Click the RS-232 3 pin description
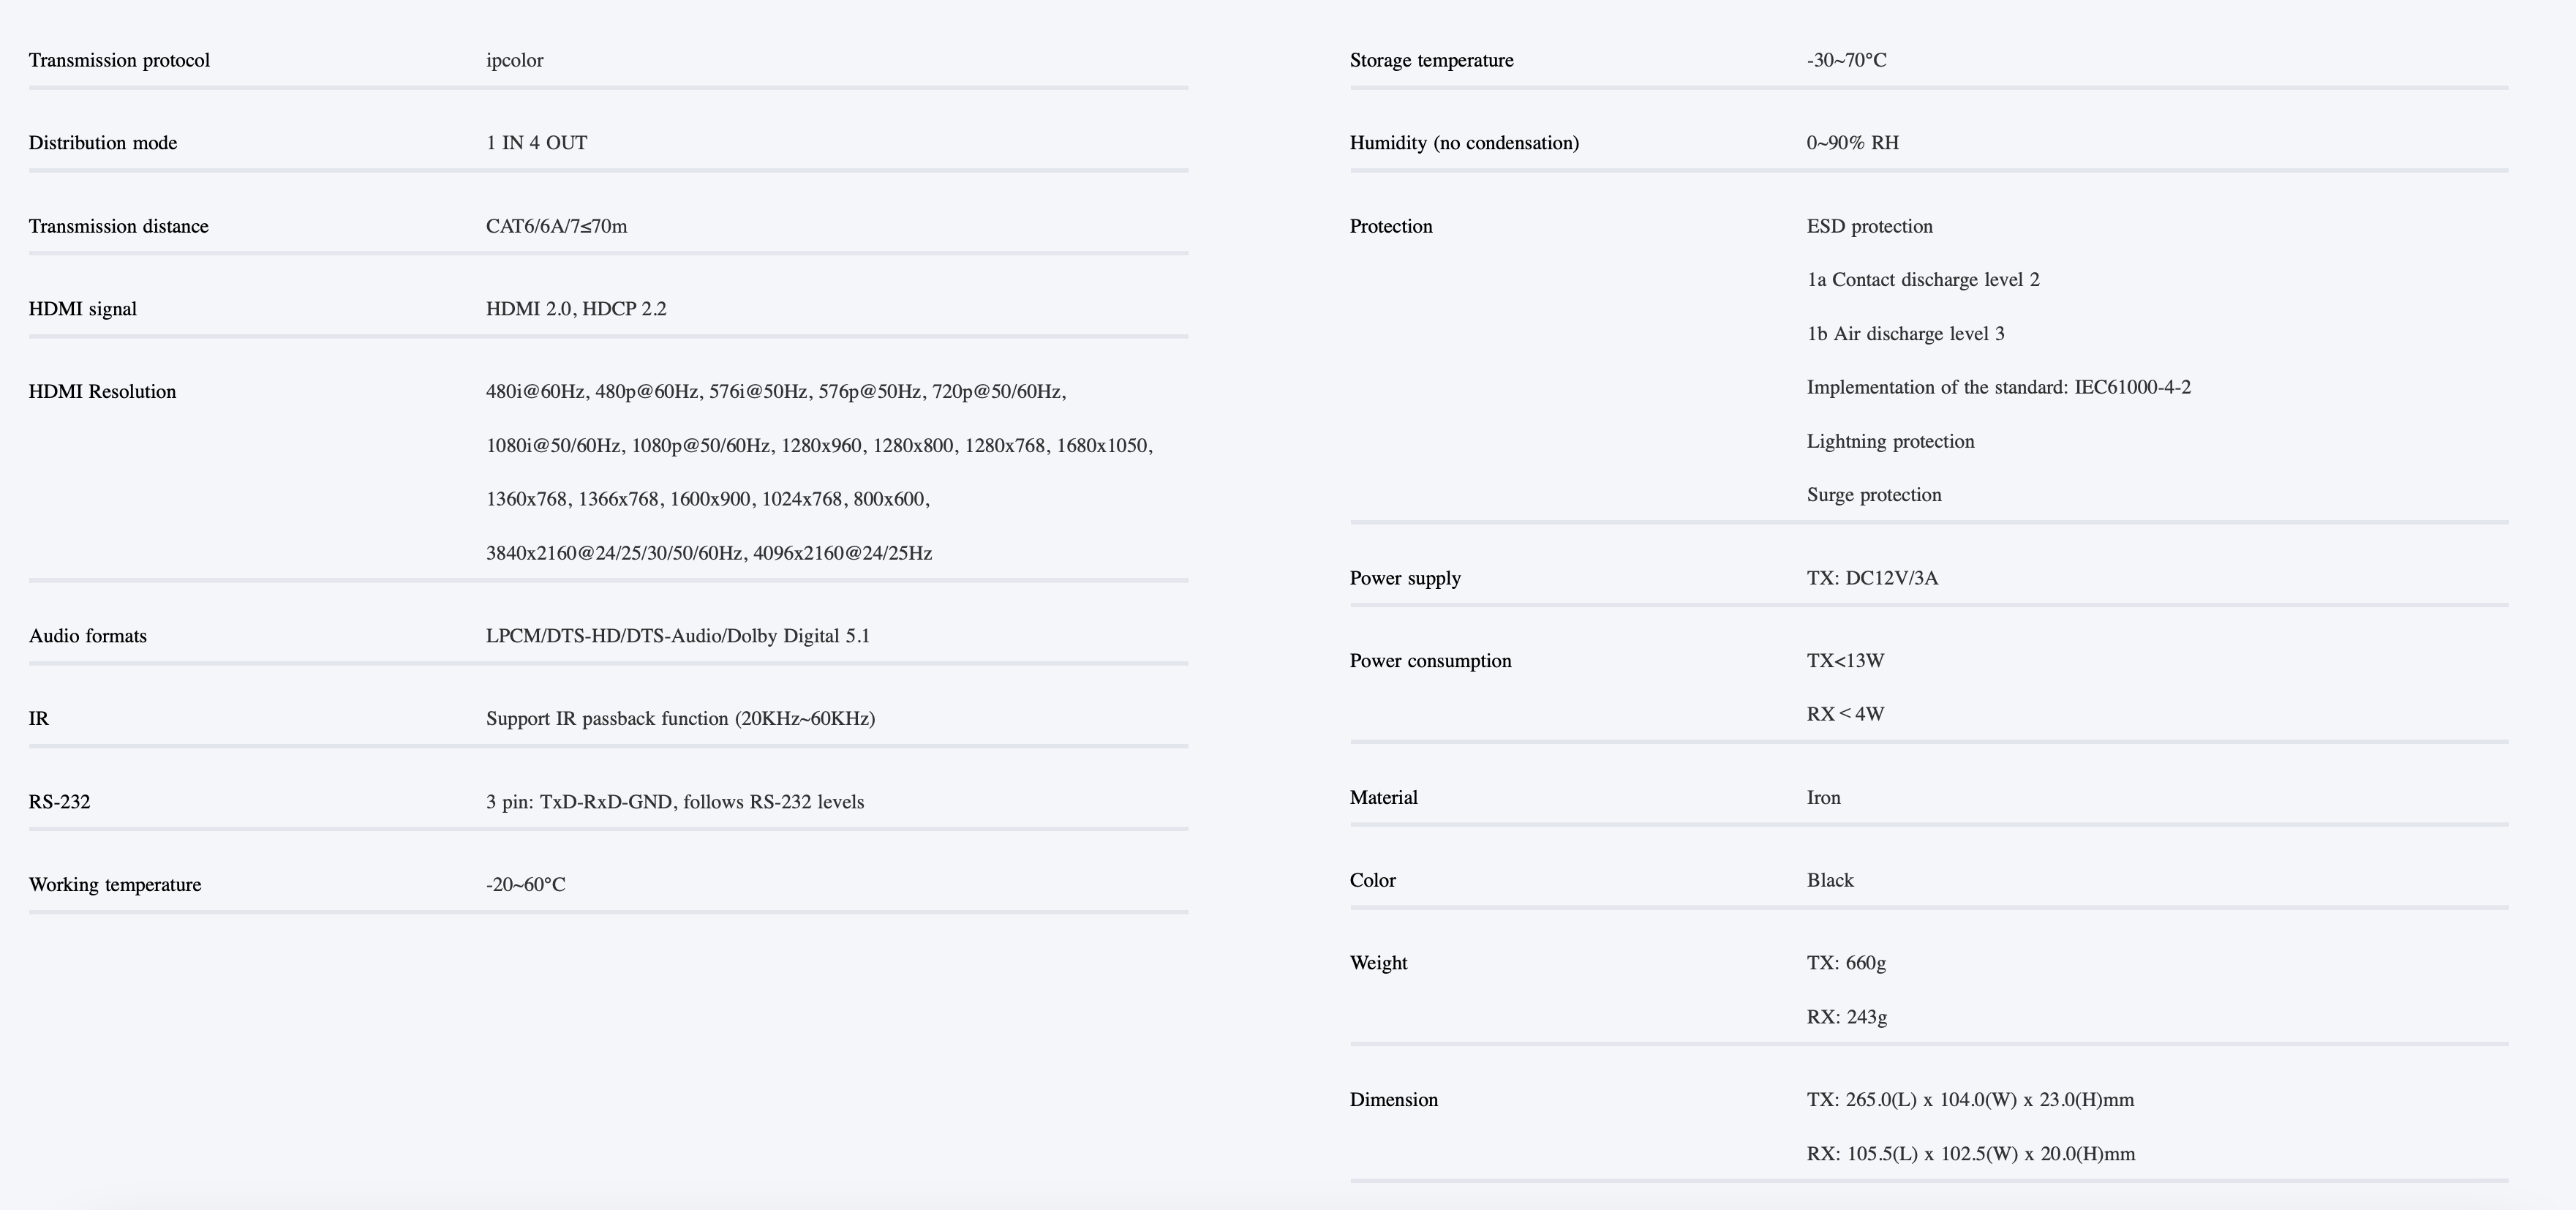 pos(675,802)
